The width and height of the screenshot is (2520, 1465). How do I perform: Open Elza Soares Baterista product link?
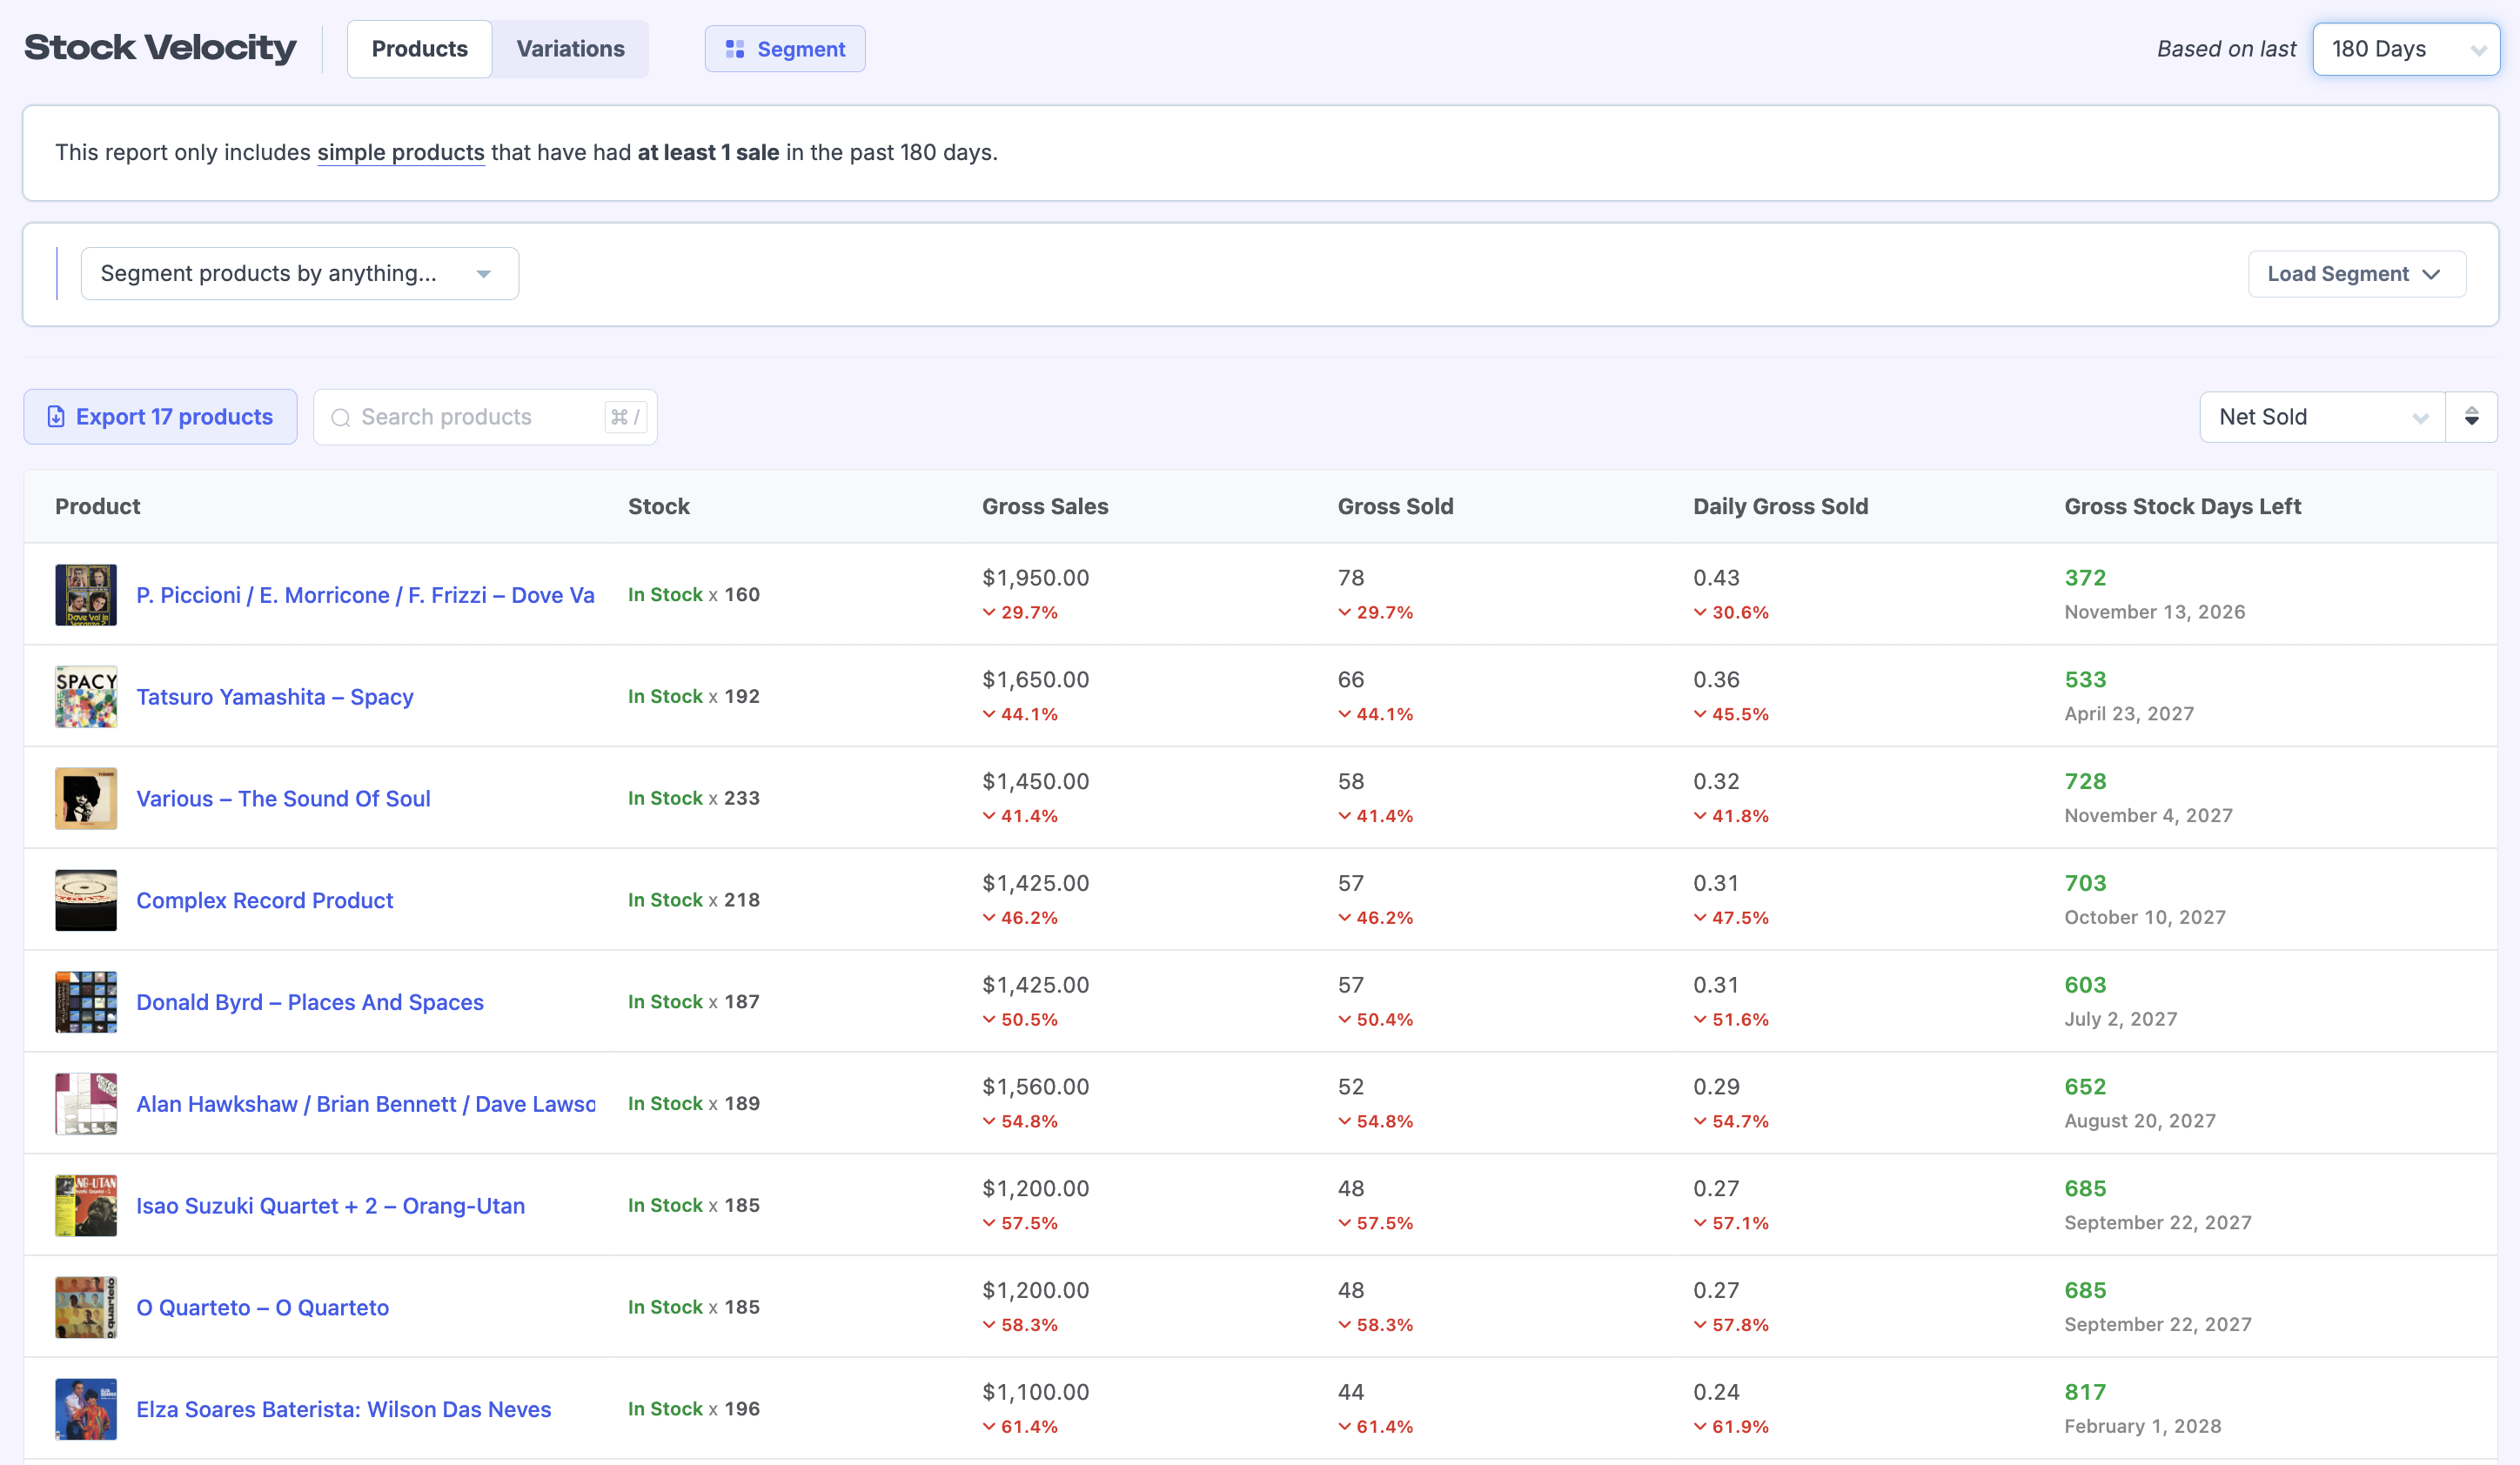(x=343, y=1410)
